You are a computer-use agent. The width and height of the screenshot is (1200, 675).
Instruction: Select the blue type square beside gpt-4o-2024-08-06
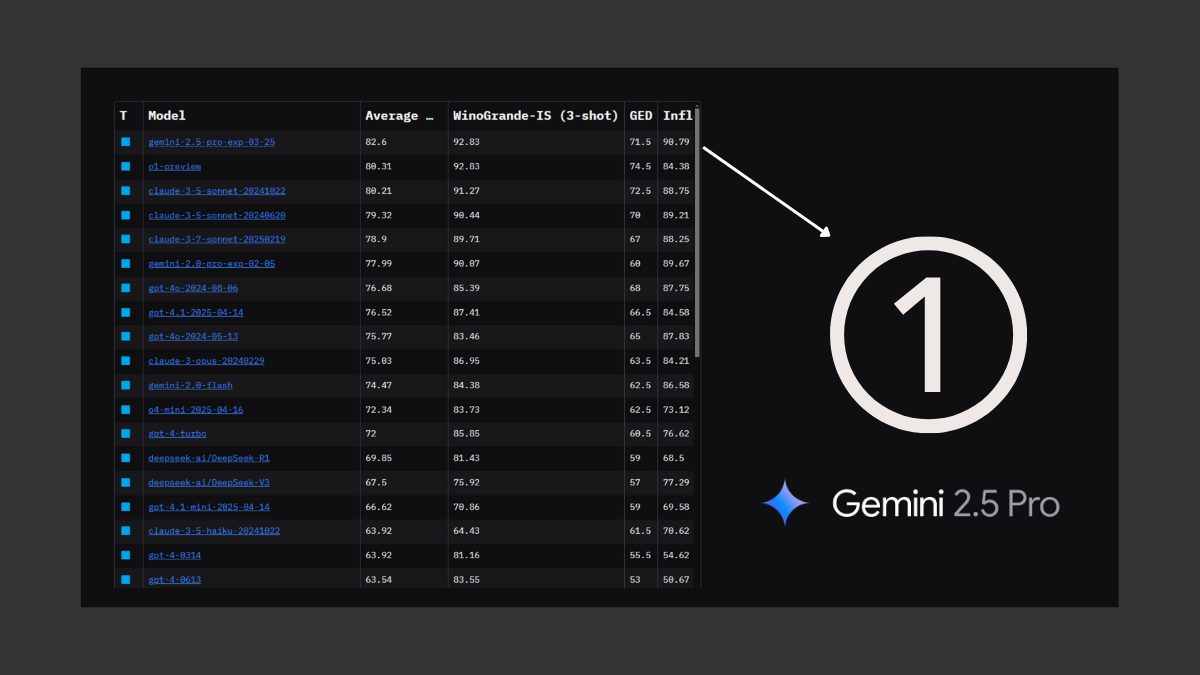(126, 288)
